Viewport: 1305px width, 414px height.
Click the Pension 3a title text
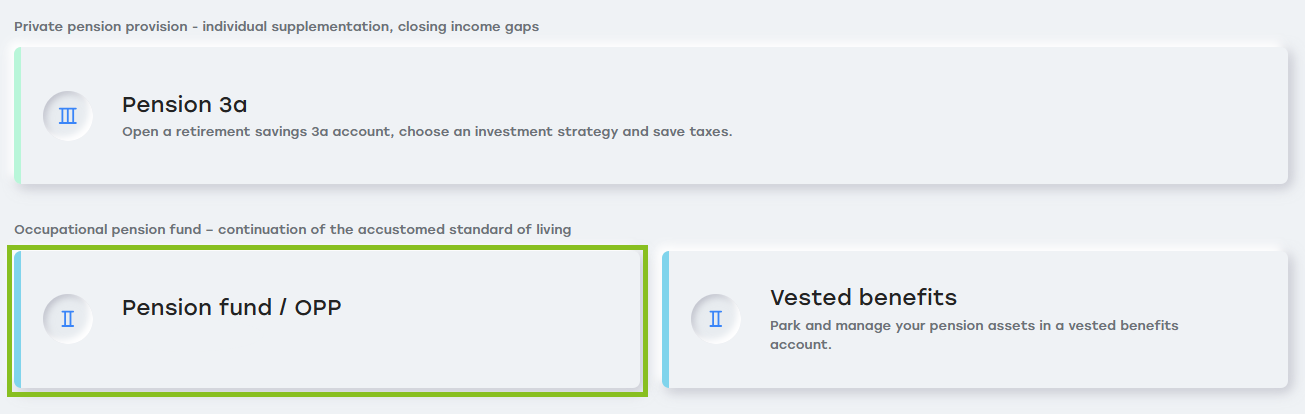point(184,104)
